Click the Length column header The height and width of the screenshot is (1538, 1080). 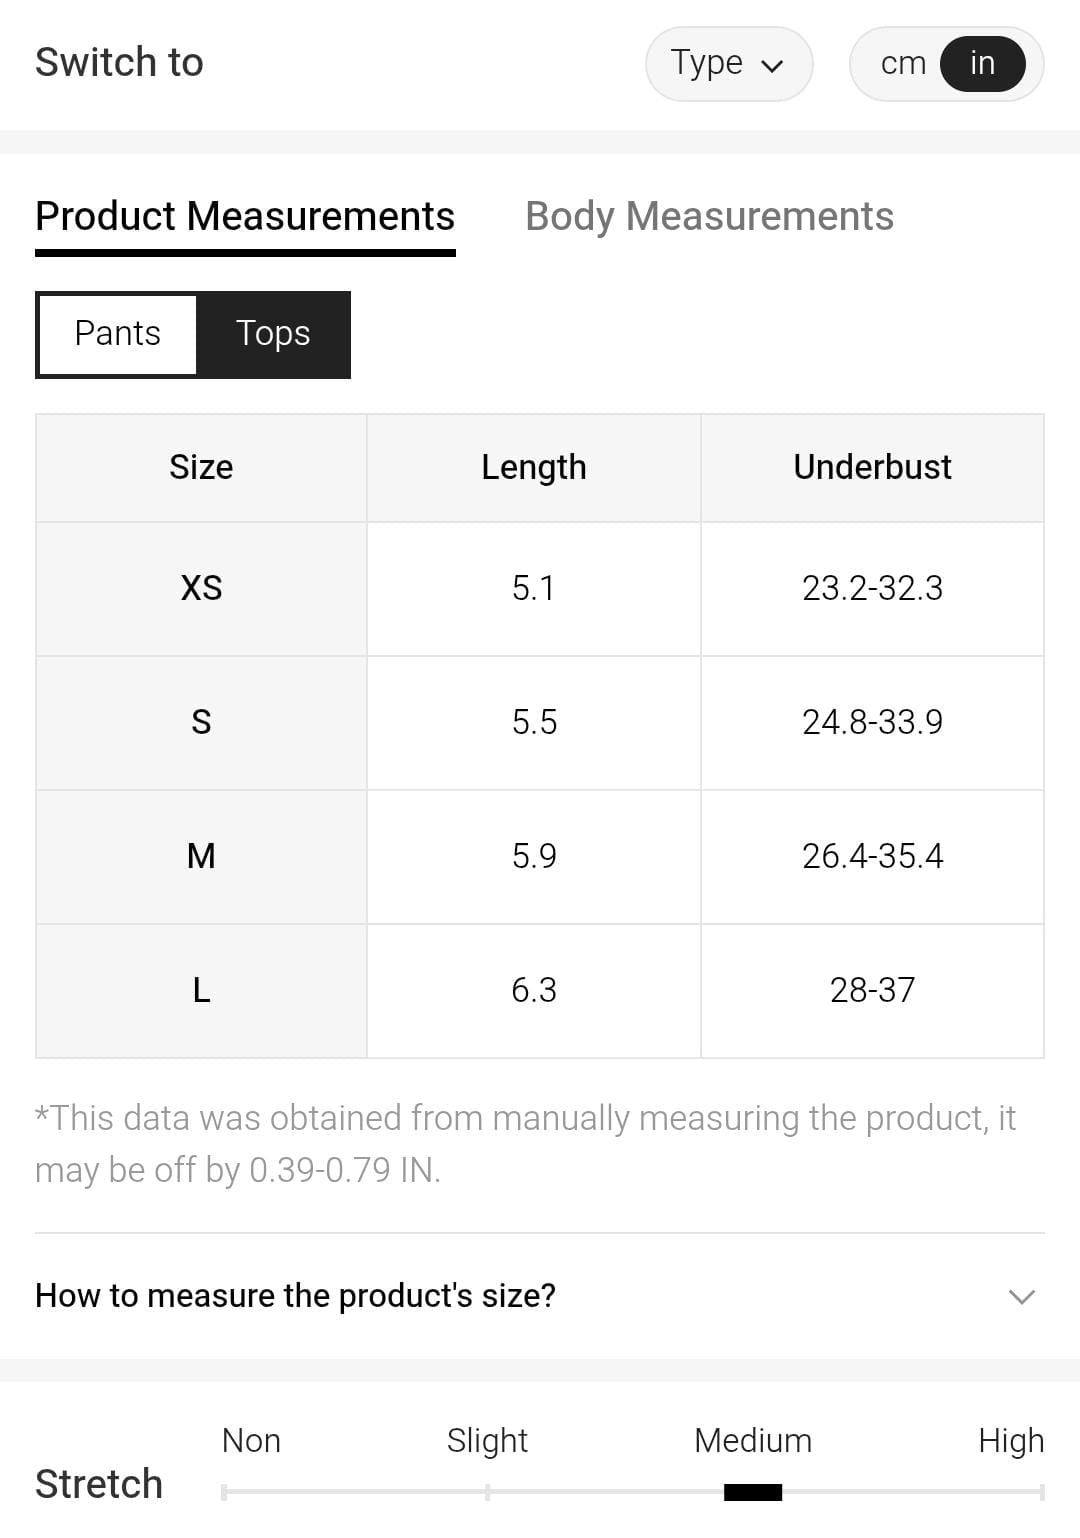(533, 468)
